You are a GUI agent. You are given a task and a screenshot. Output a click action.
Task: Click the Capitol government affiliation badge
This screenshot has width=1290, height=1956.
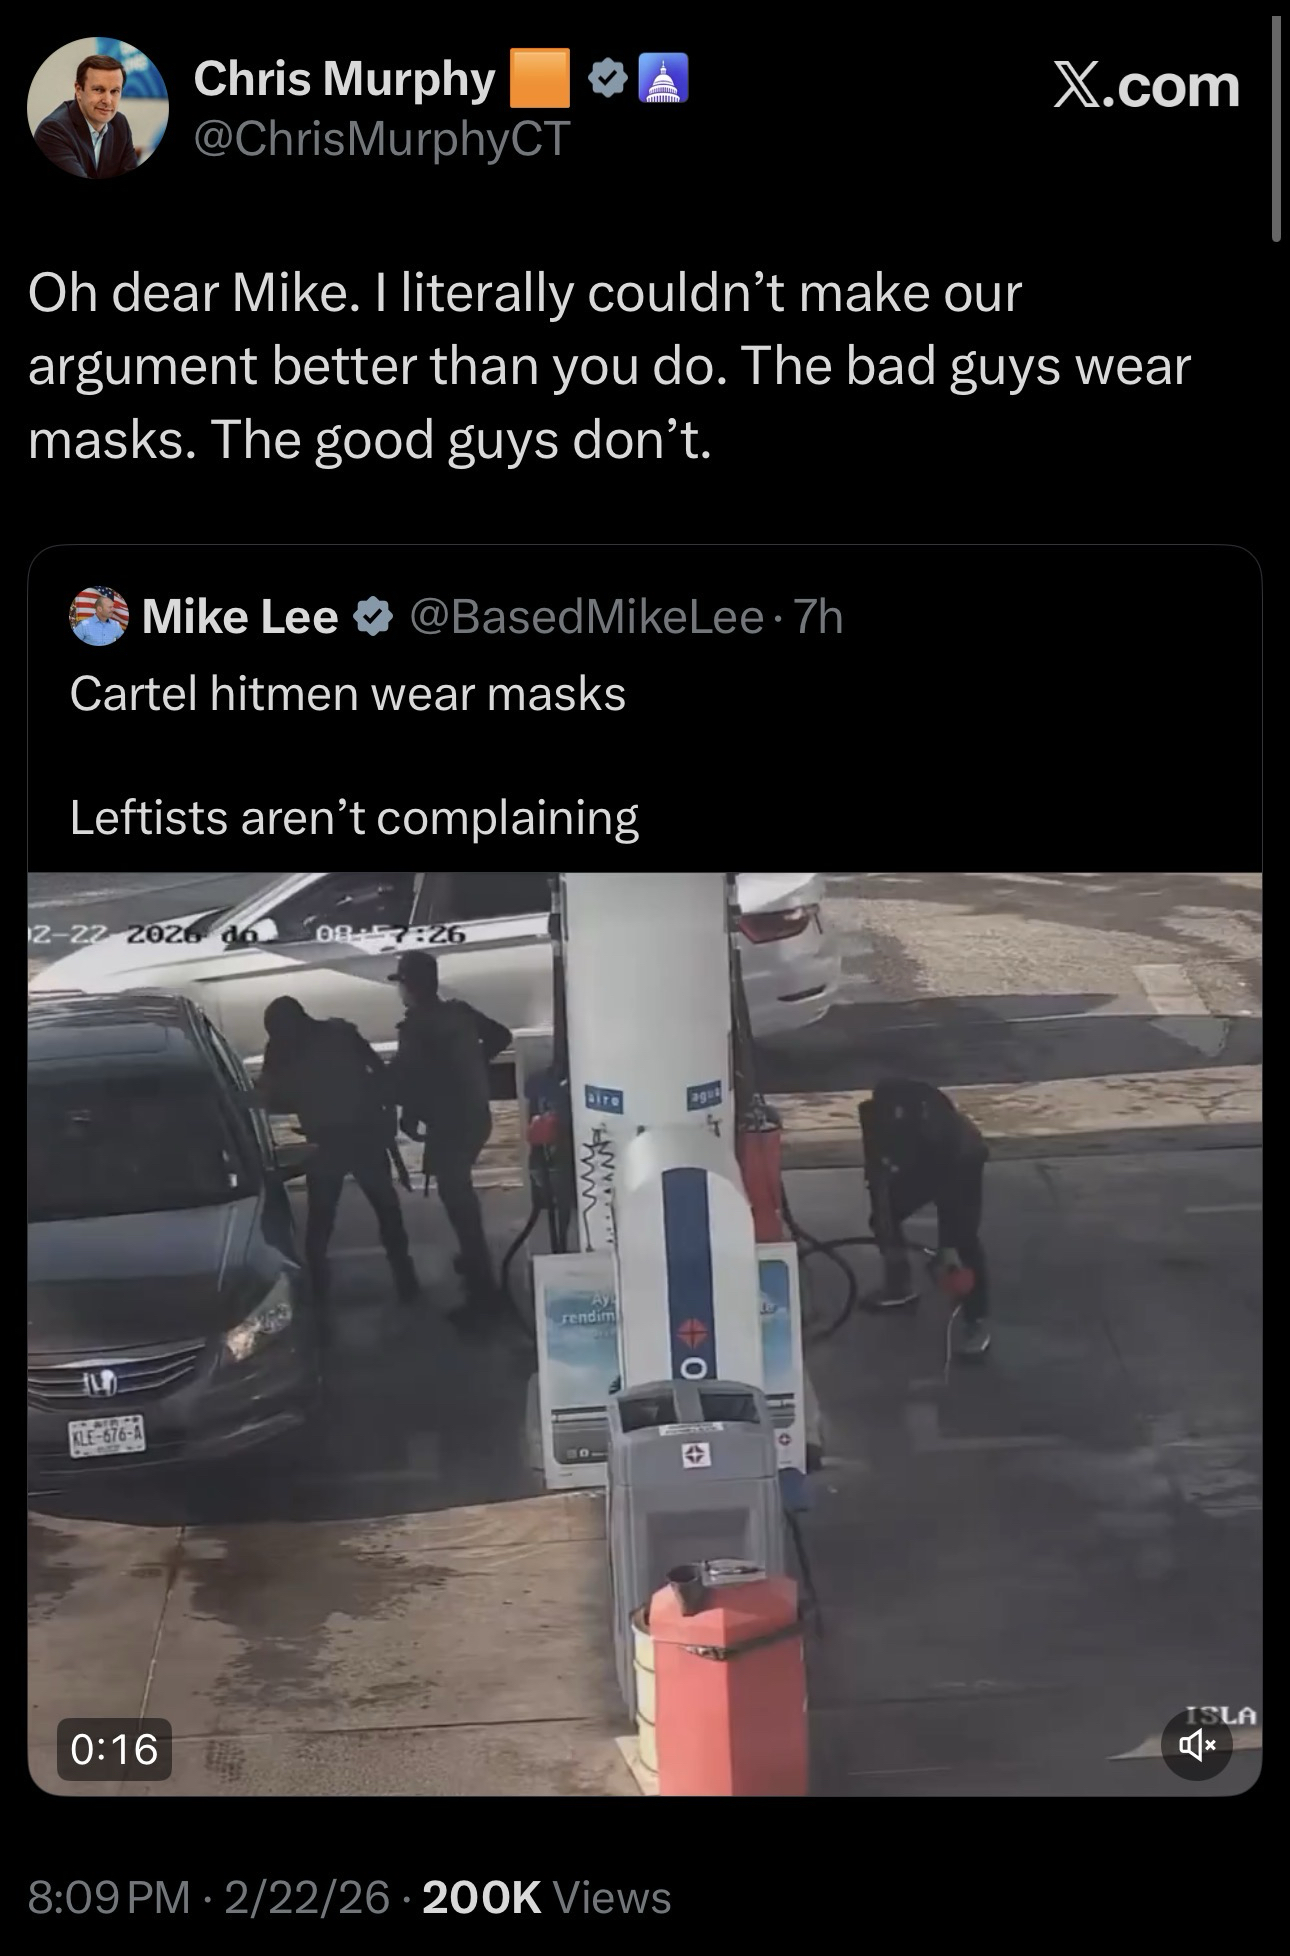[x=660, y=79]
